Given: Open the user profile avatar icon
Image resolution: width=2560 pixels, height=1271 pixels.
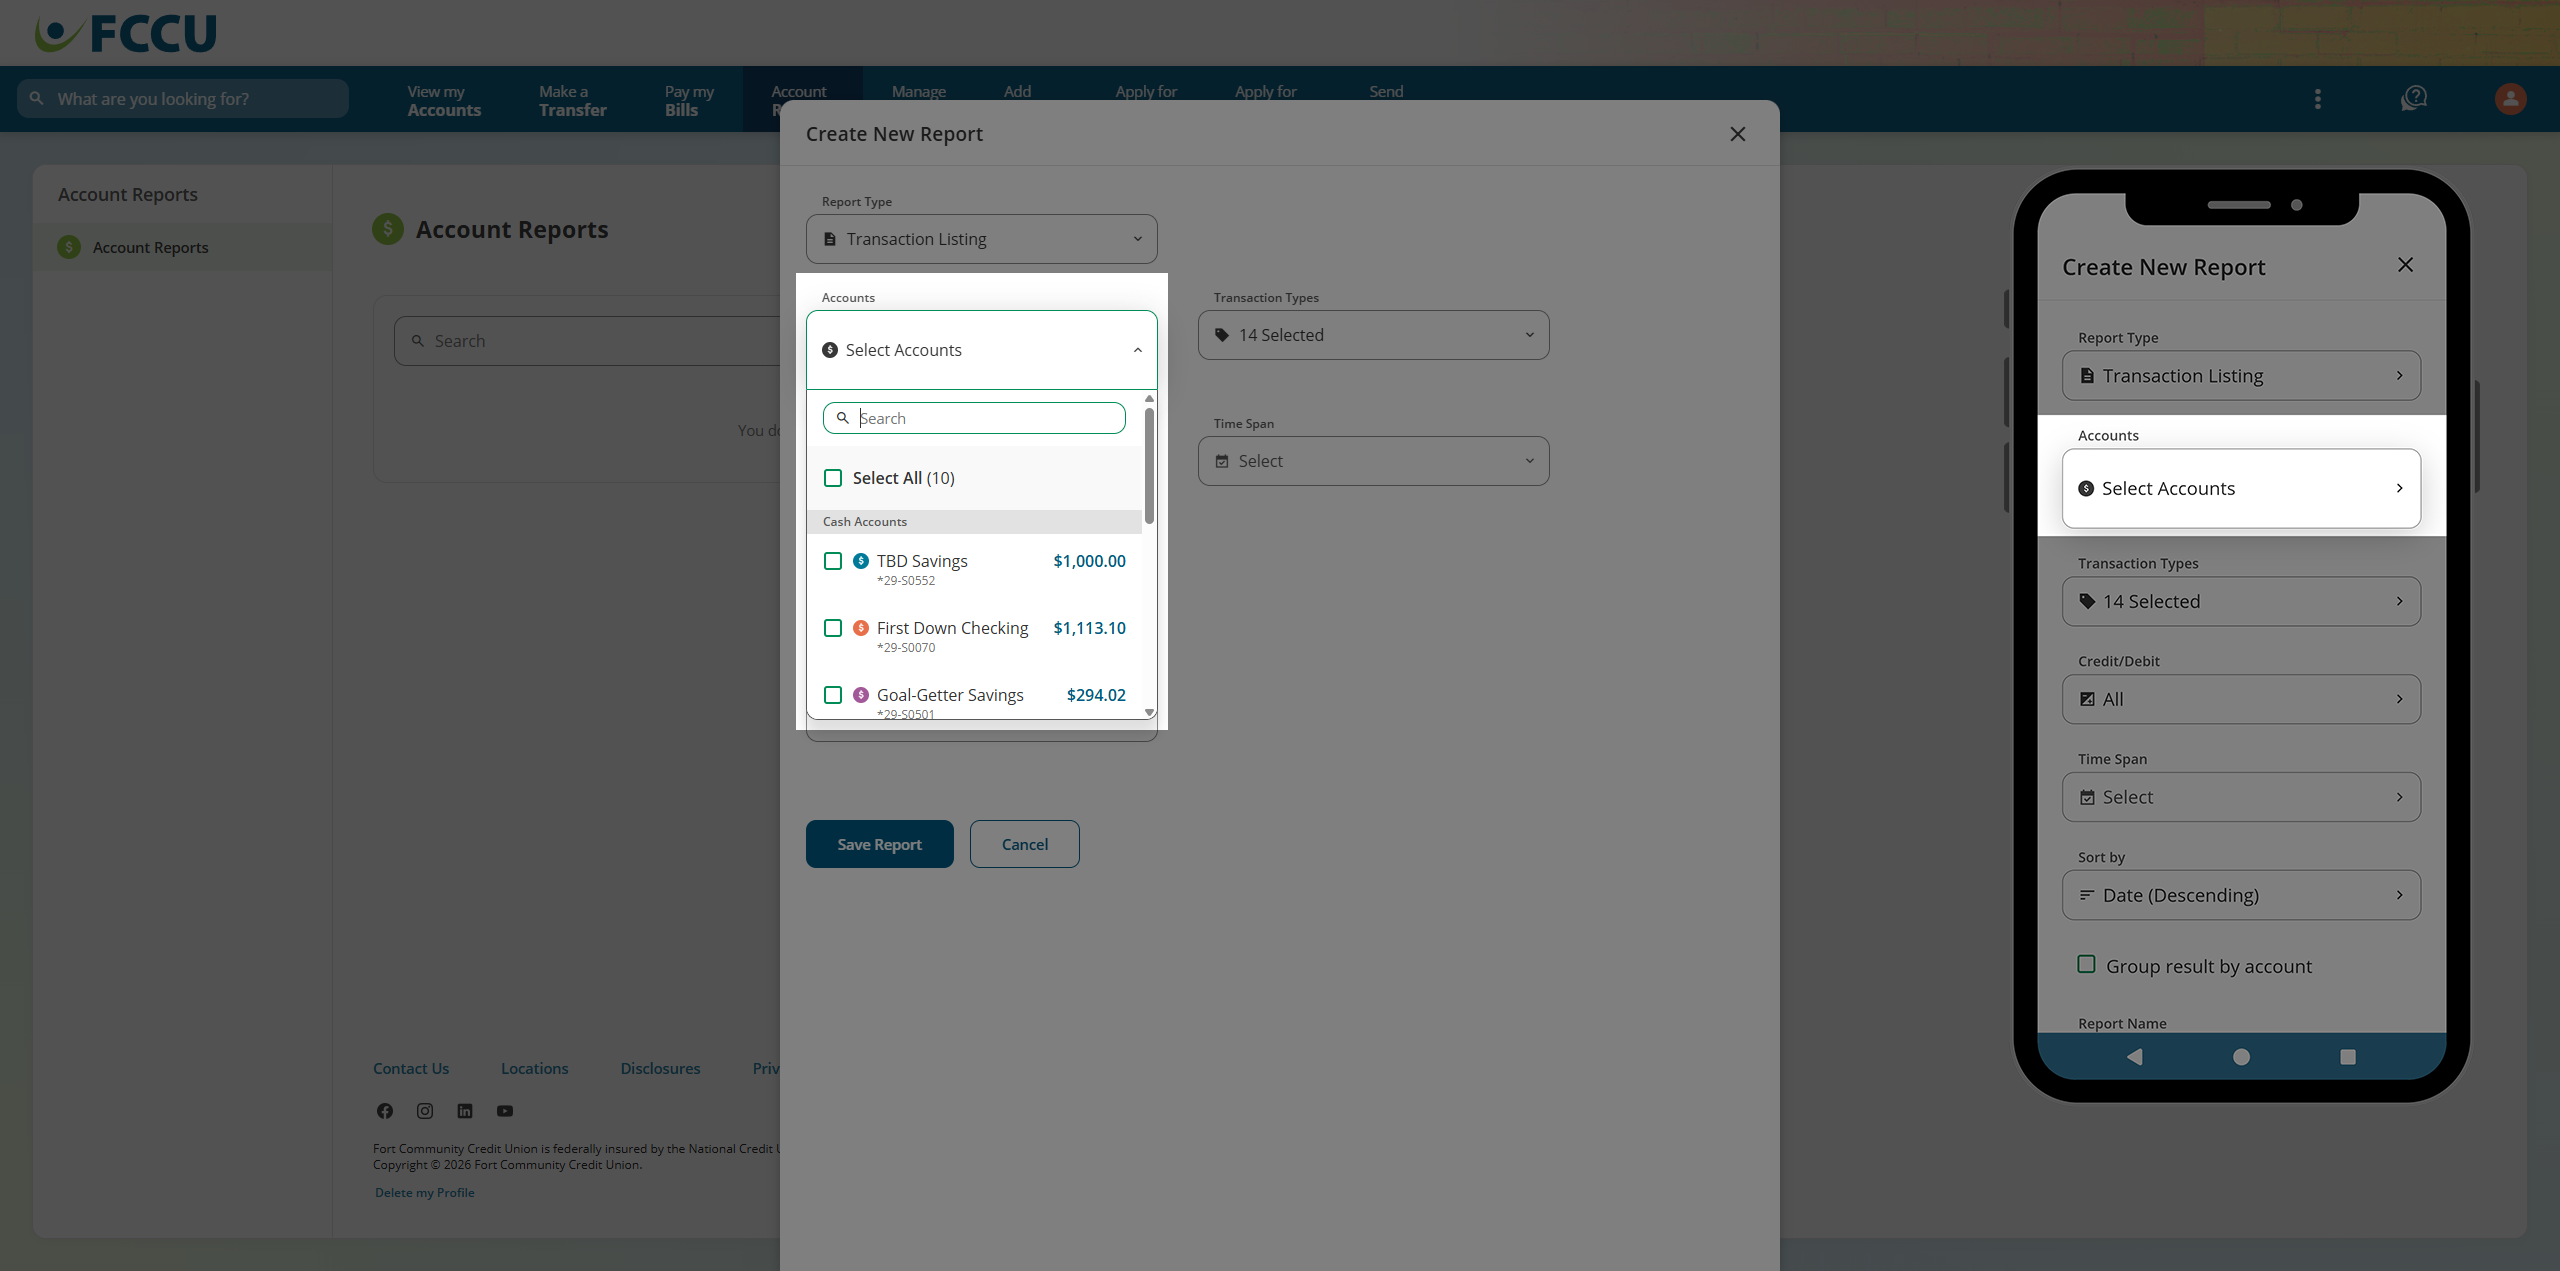Looking at the screenshot, I should (x=2510, y=99).
